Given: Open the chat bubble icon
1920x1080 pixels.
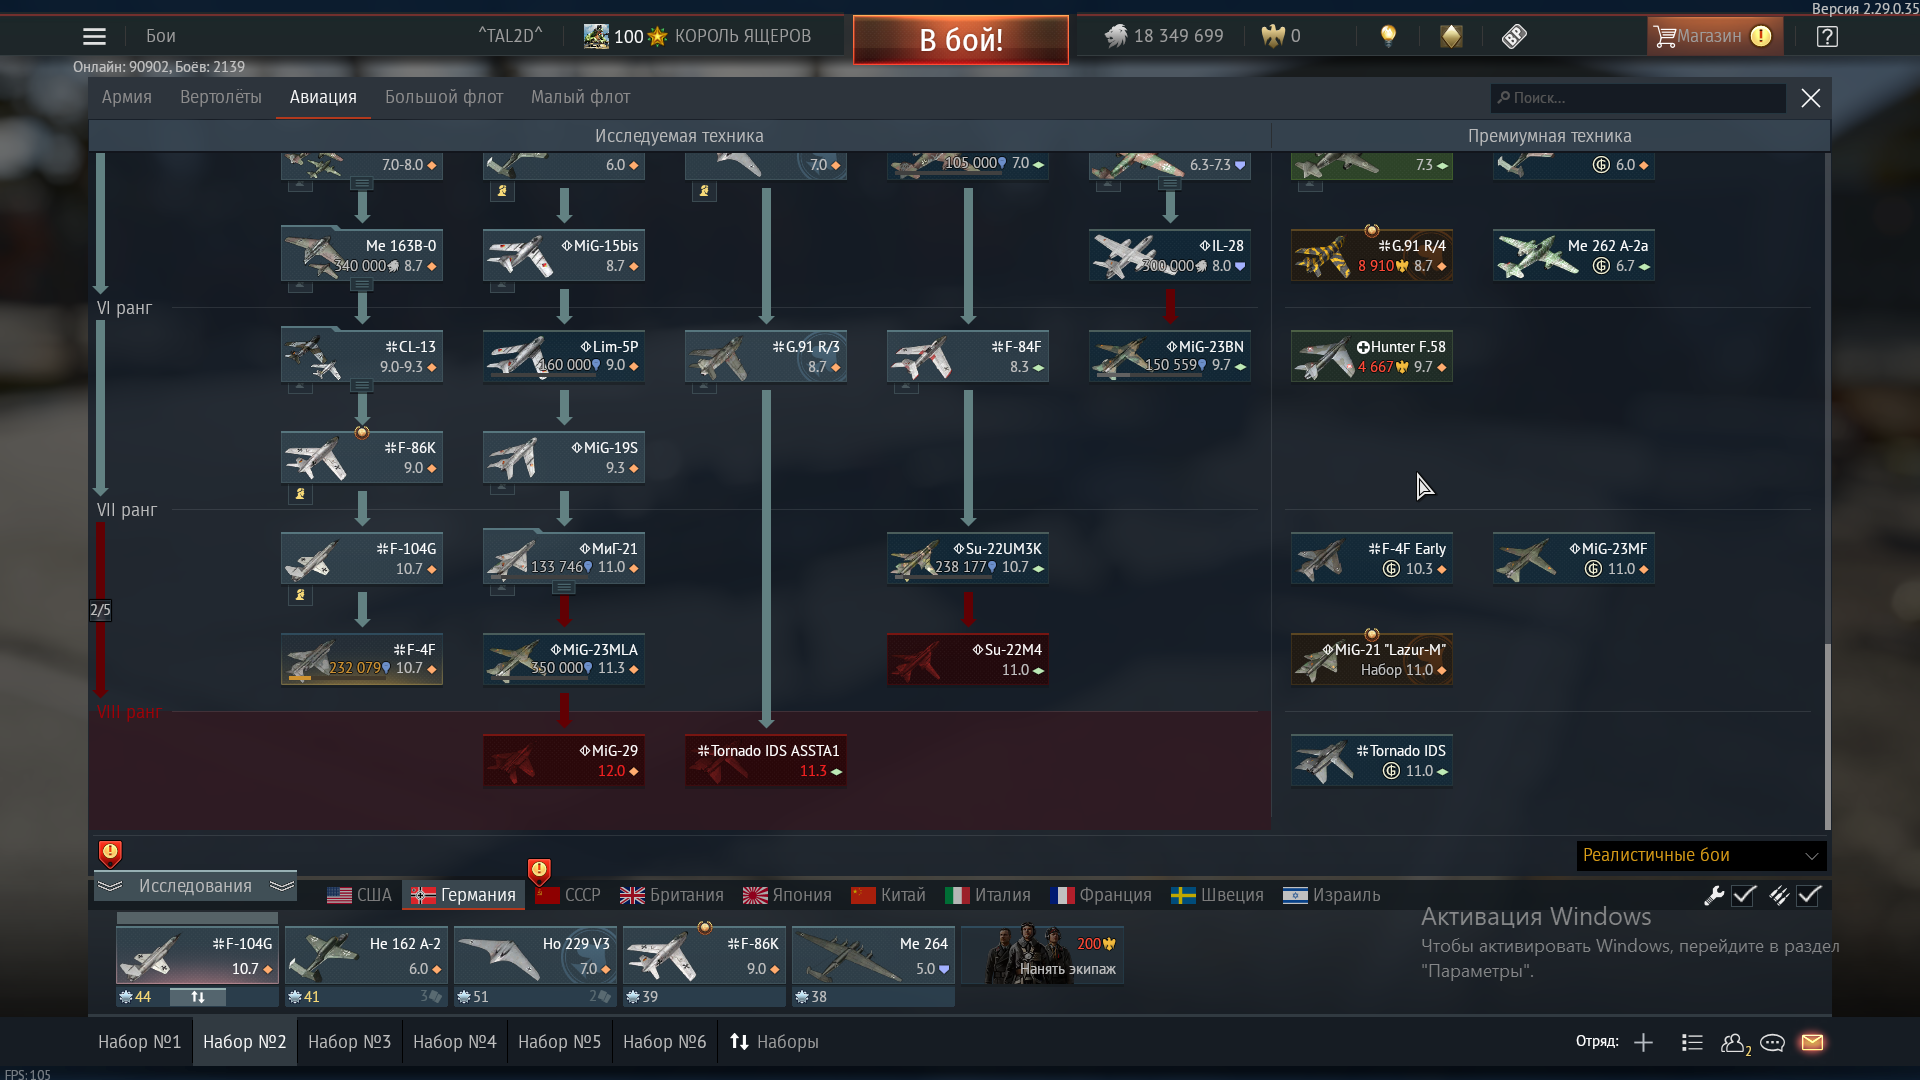Looking at the screenshot, I should click(x=1772, y=1042).
